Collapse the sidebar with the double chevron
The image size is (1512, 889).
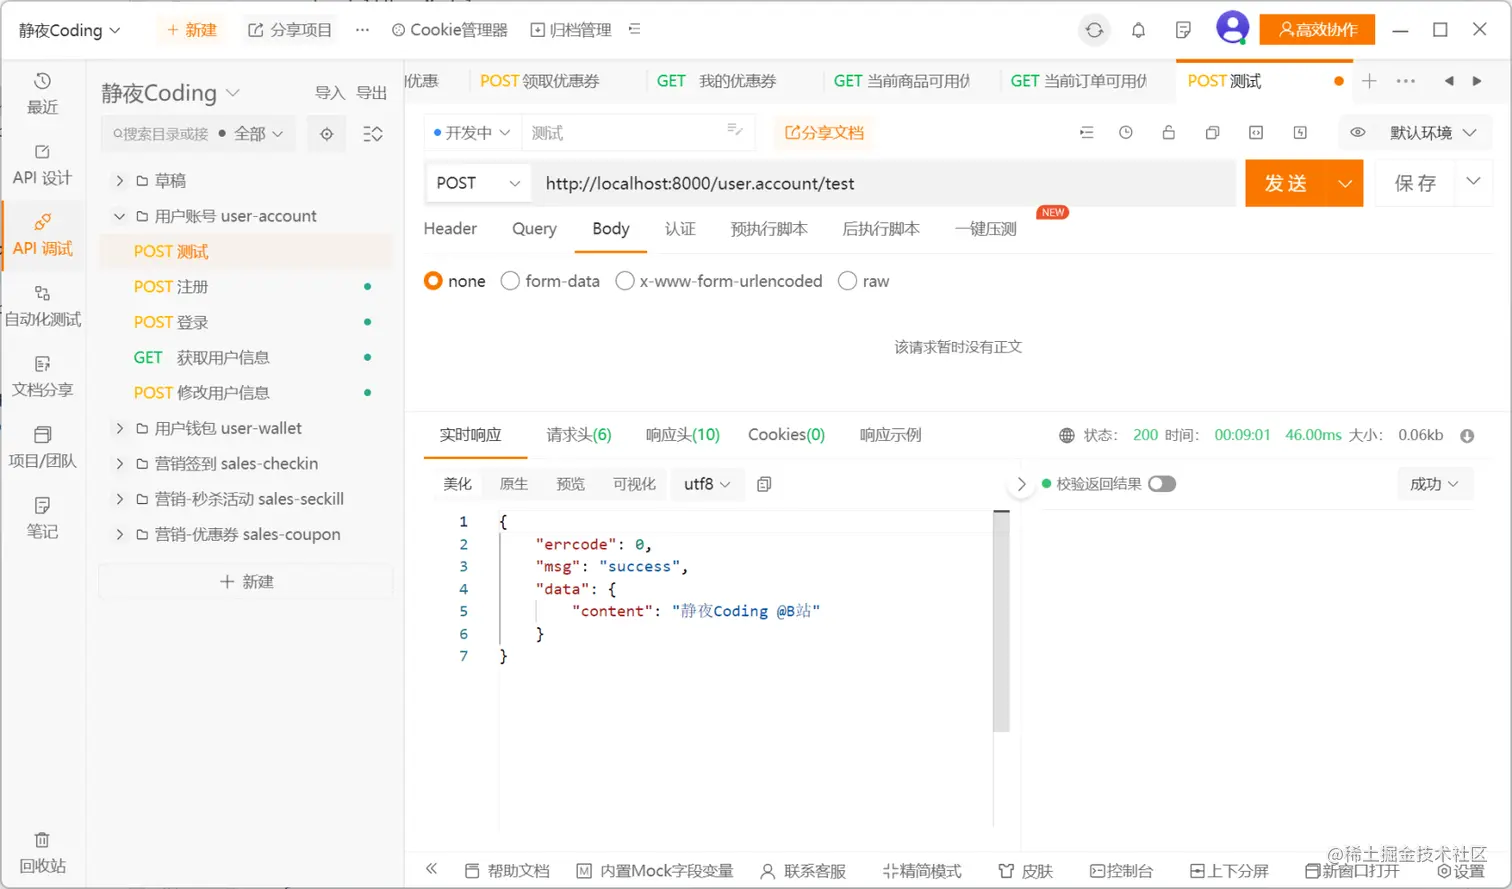[431, 869]
